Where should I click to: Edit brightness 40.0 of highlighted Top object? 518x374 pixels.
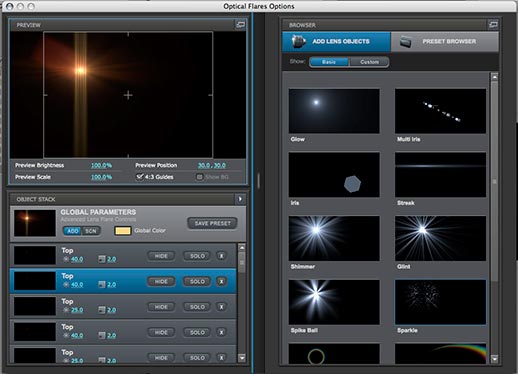coord(77,285)
